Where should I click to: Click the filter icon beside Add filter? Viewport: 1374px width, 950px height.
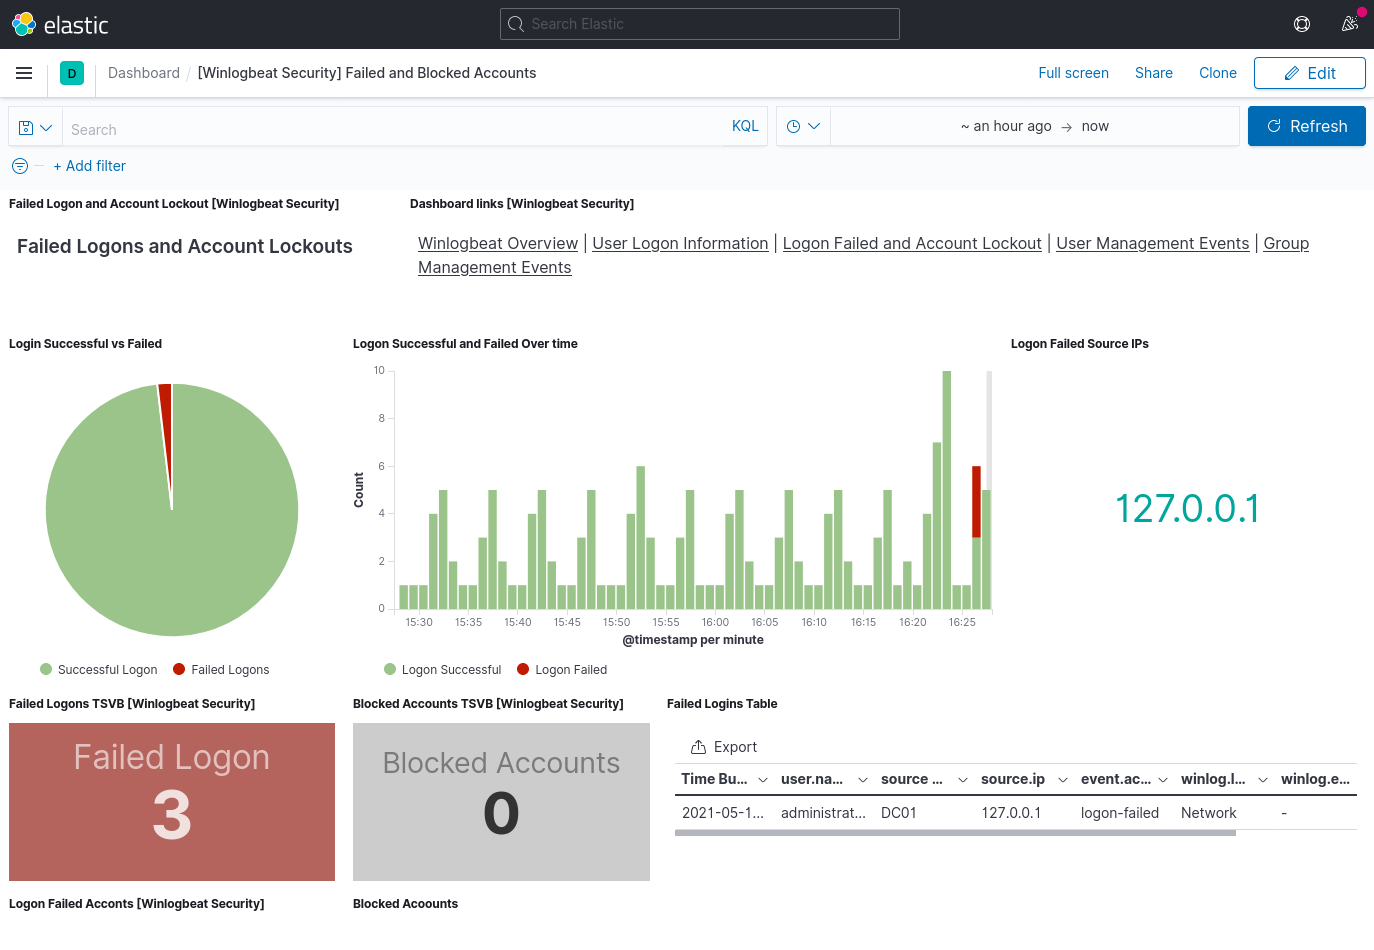[19, 166]
